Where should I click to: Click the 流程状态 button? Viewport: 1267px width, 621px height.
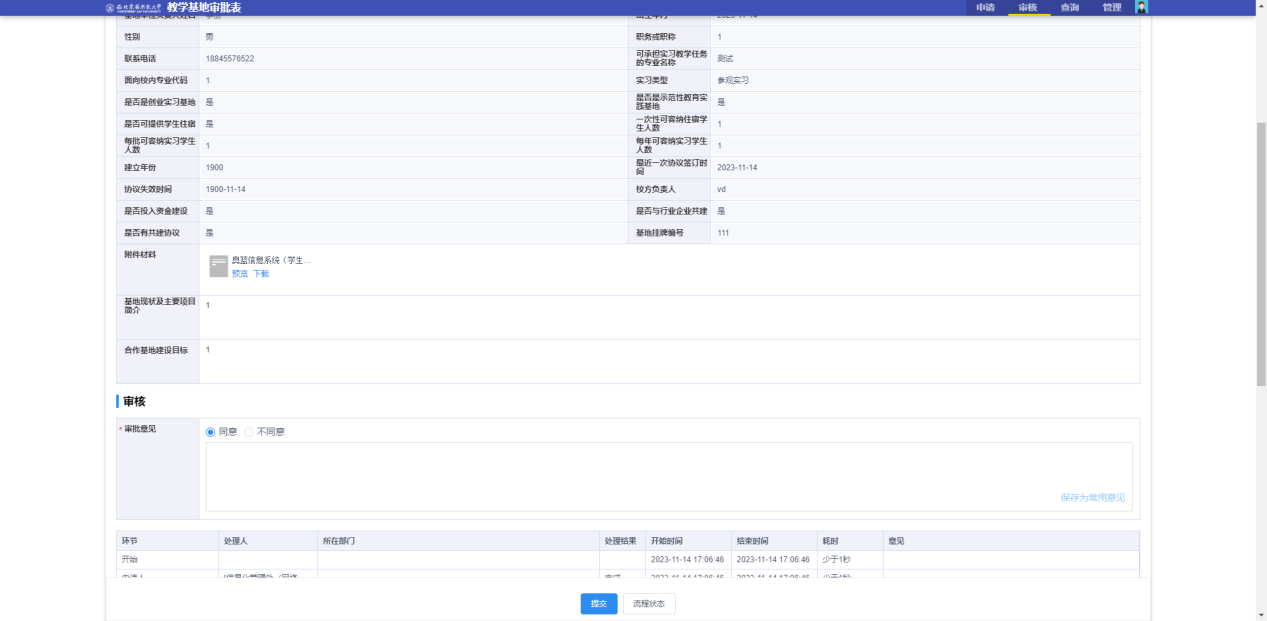(x=650, y=604)
